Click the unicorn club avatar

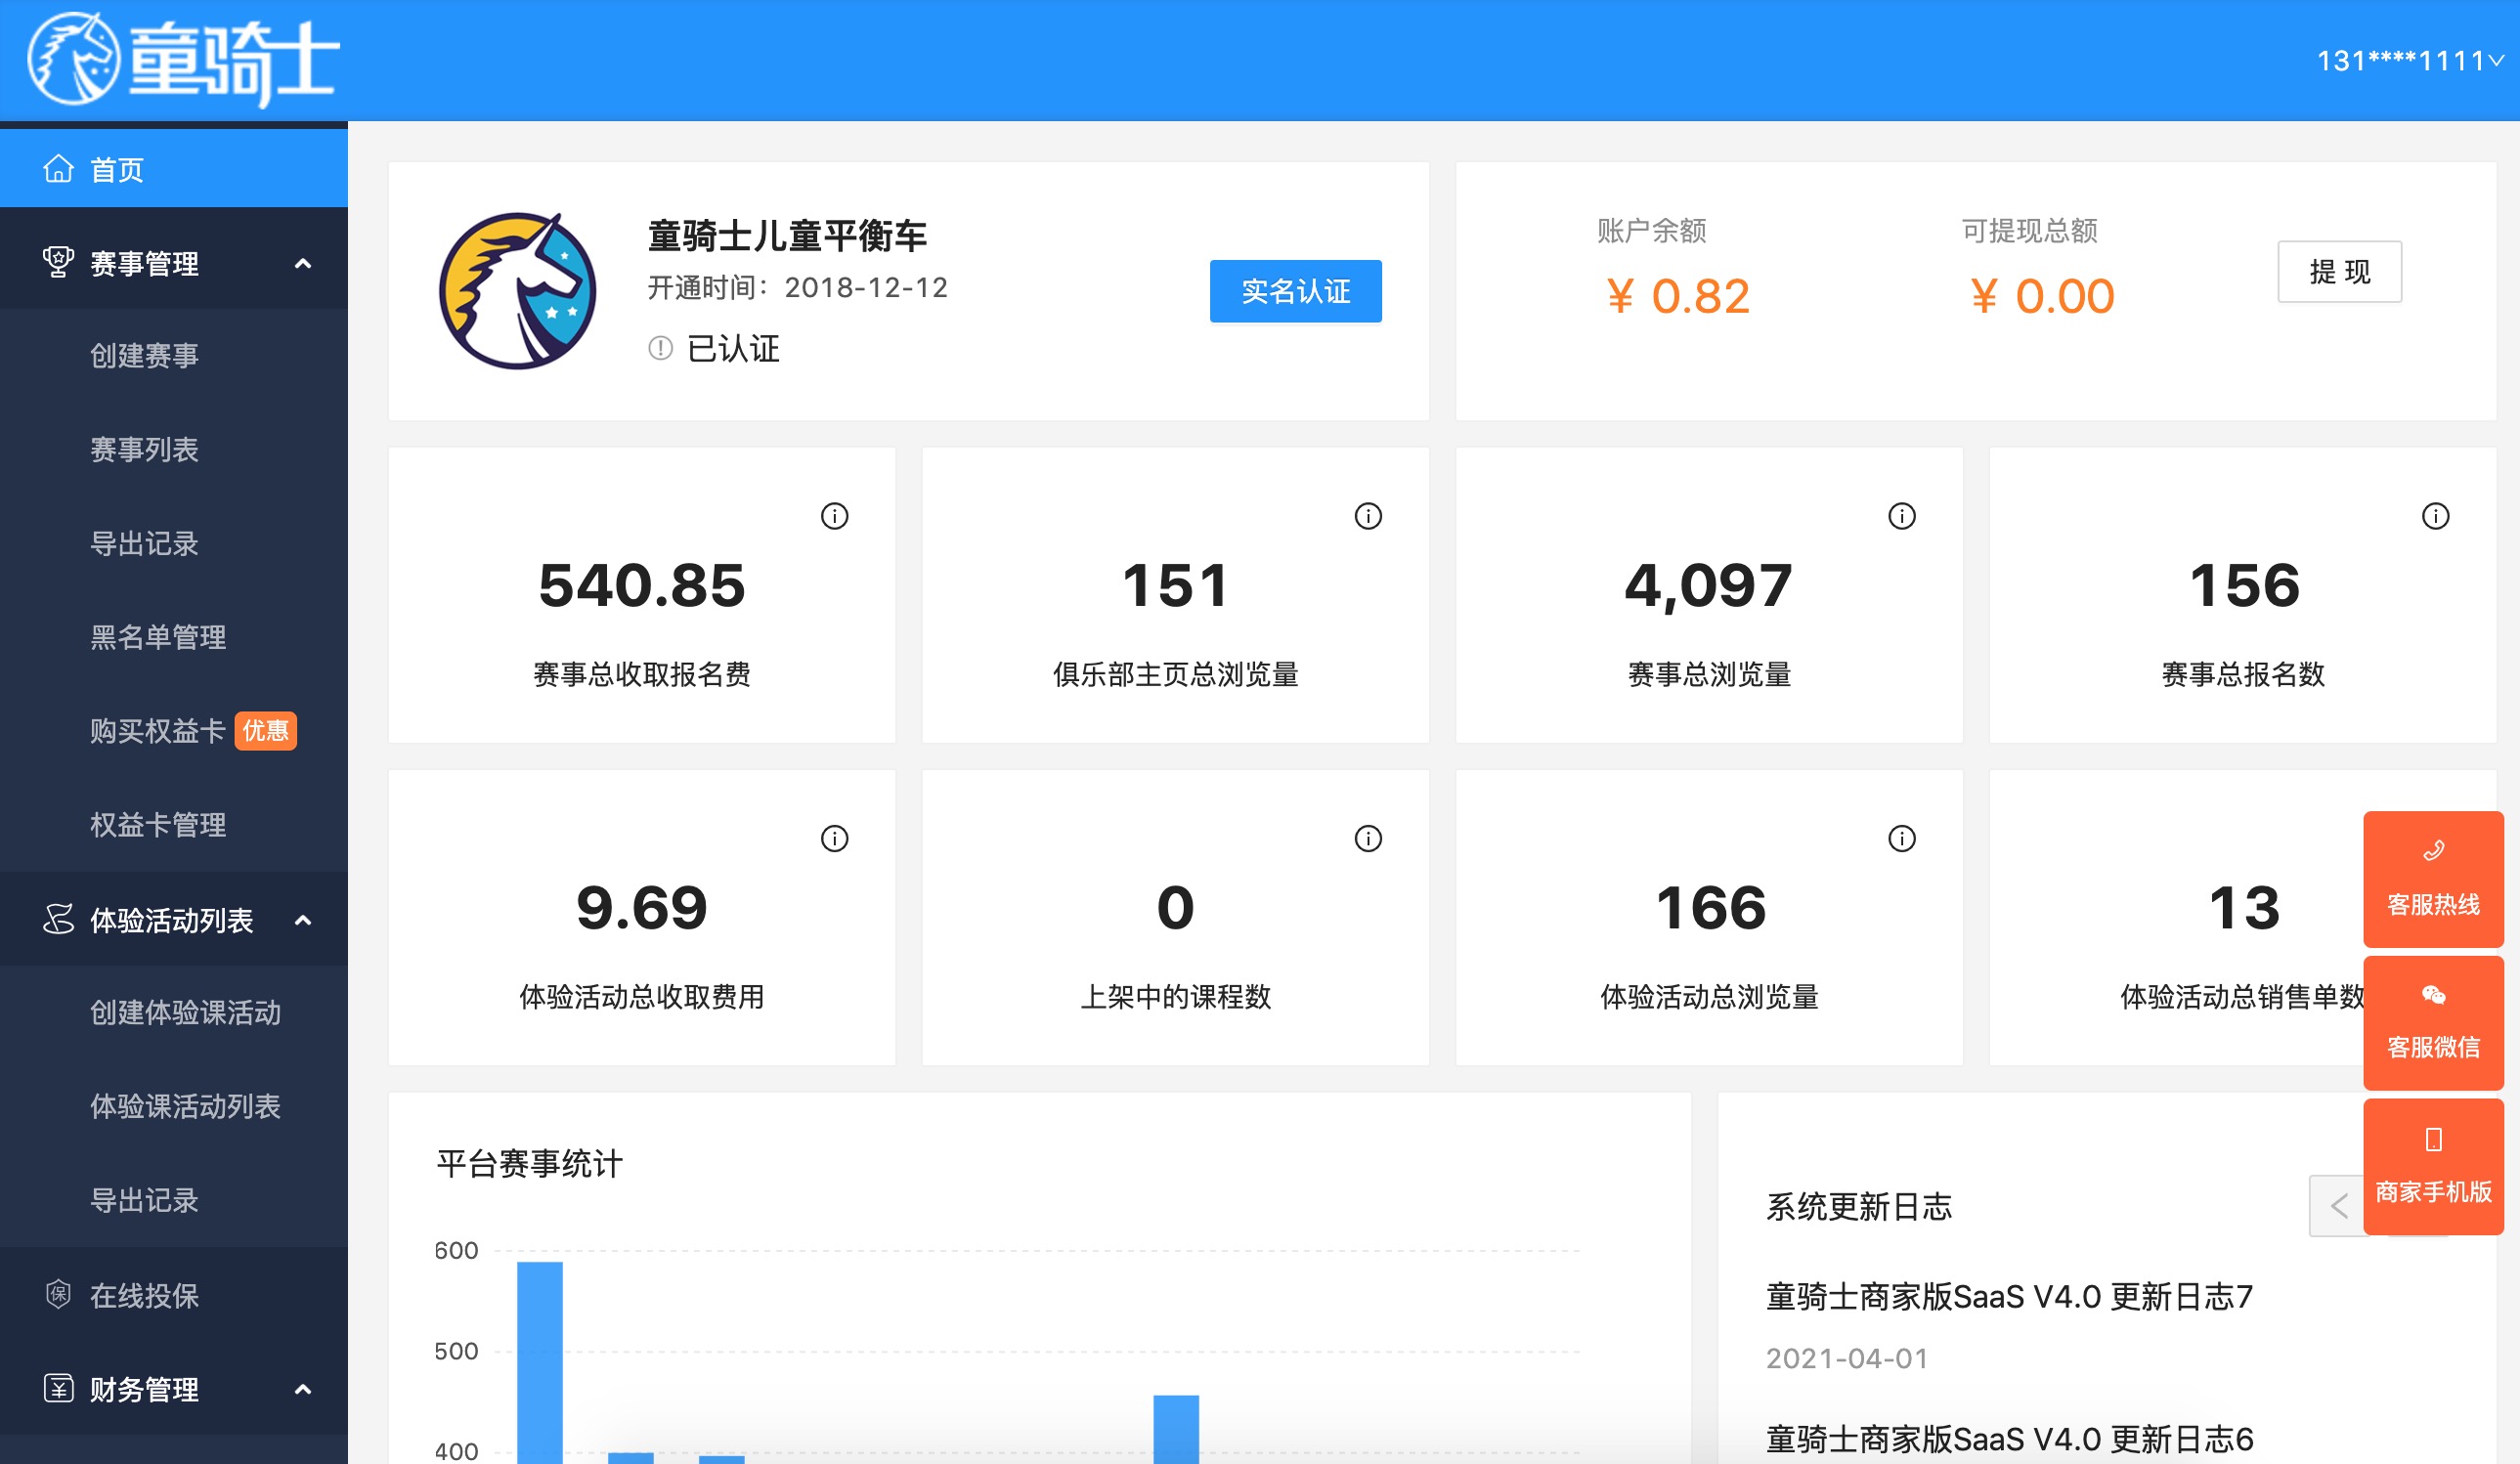517,291
